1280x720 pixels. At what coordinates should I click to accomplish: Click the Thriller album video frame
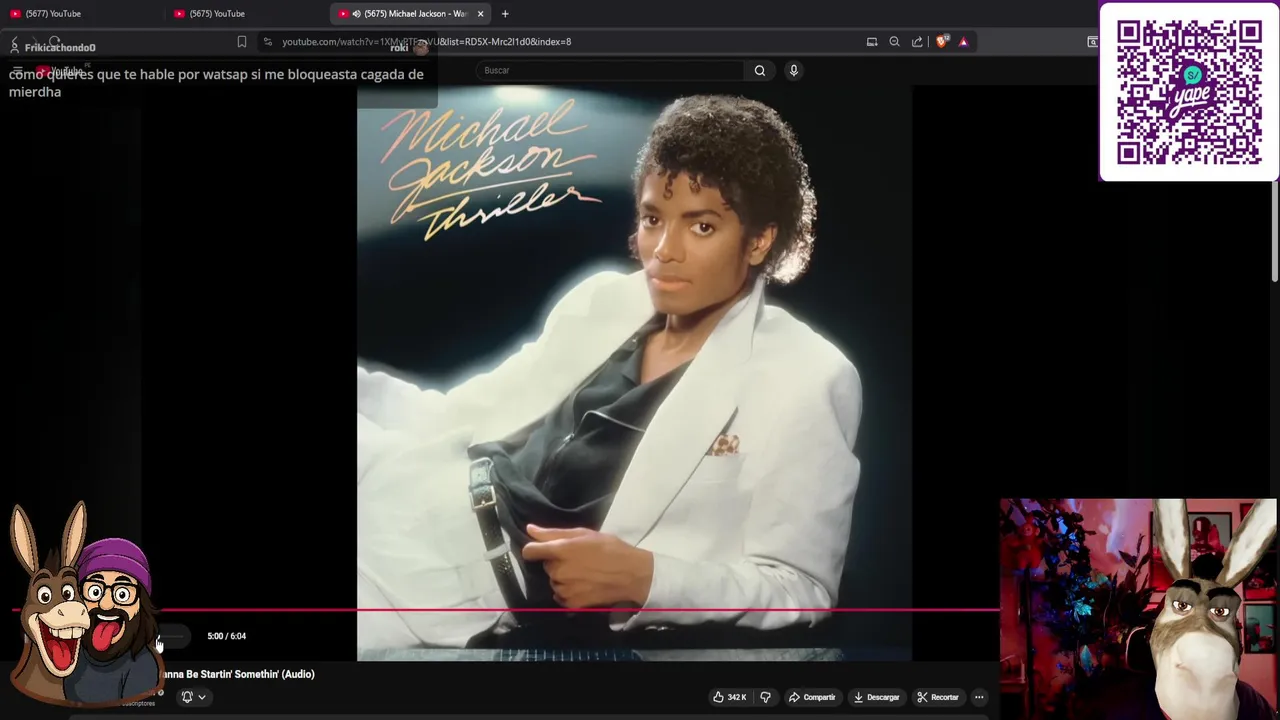(x=634, y=373)
